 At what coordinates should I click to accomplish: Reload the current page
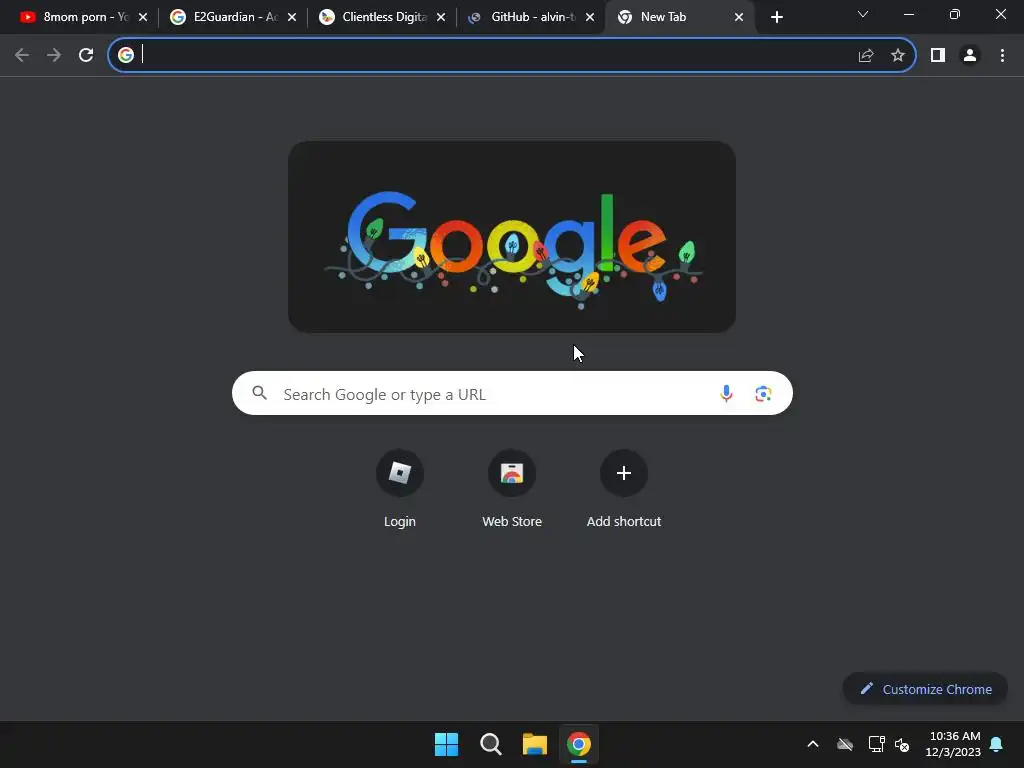click(86, 56)
